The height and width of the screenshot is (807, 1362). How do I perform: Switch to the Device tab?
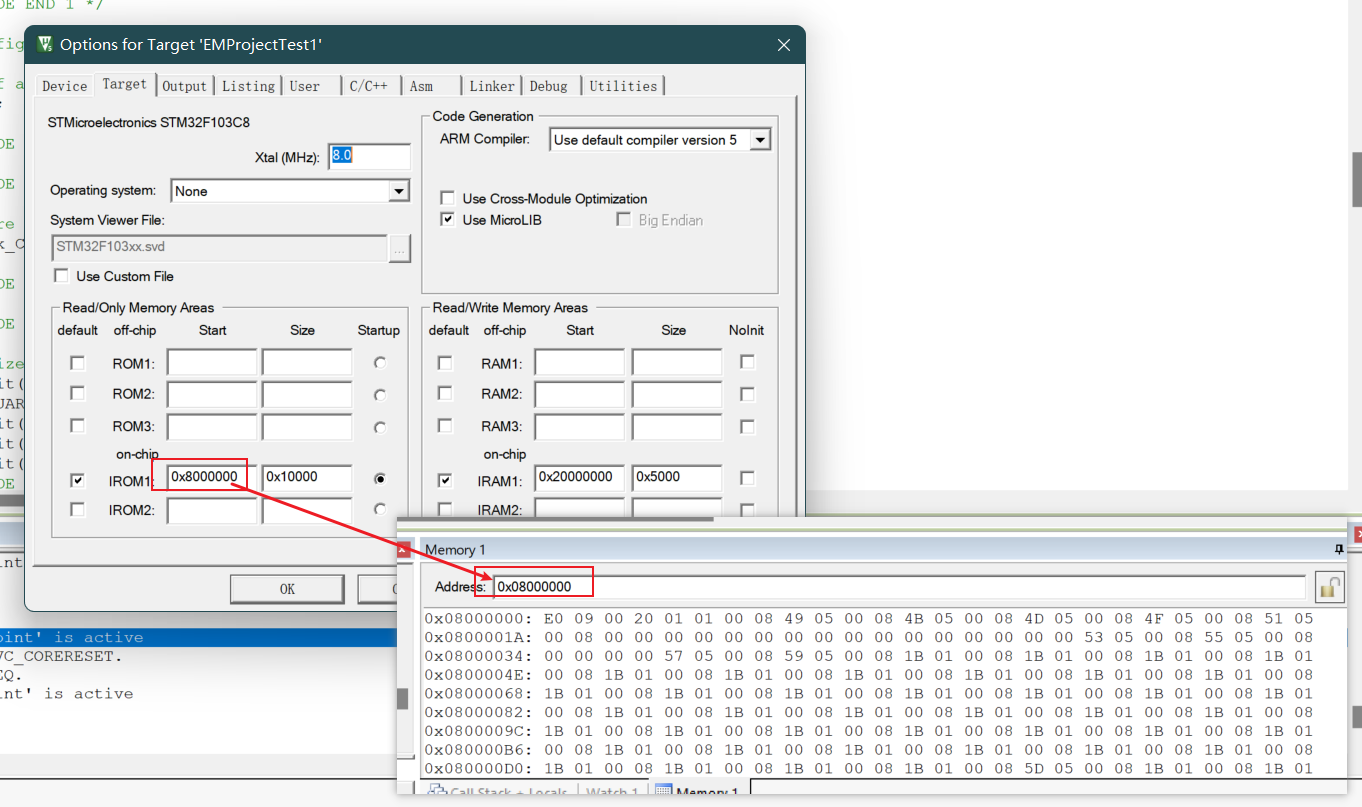(x=65, y=86)
